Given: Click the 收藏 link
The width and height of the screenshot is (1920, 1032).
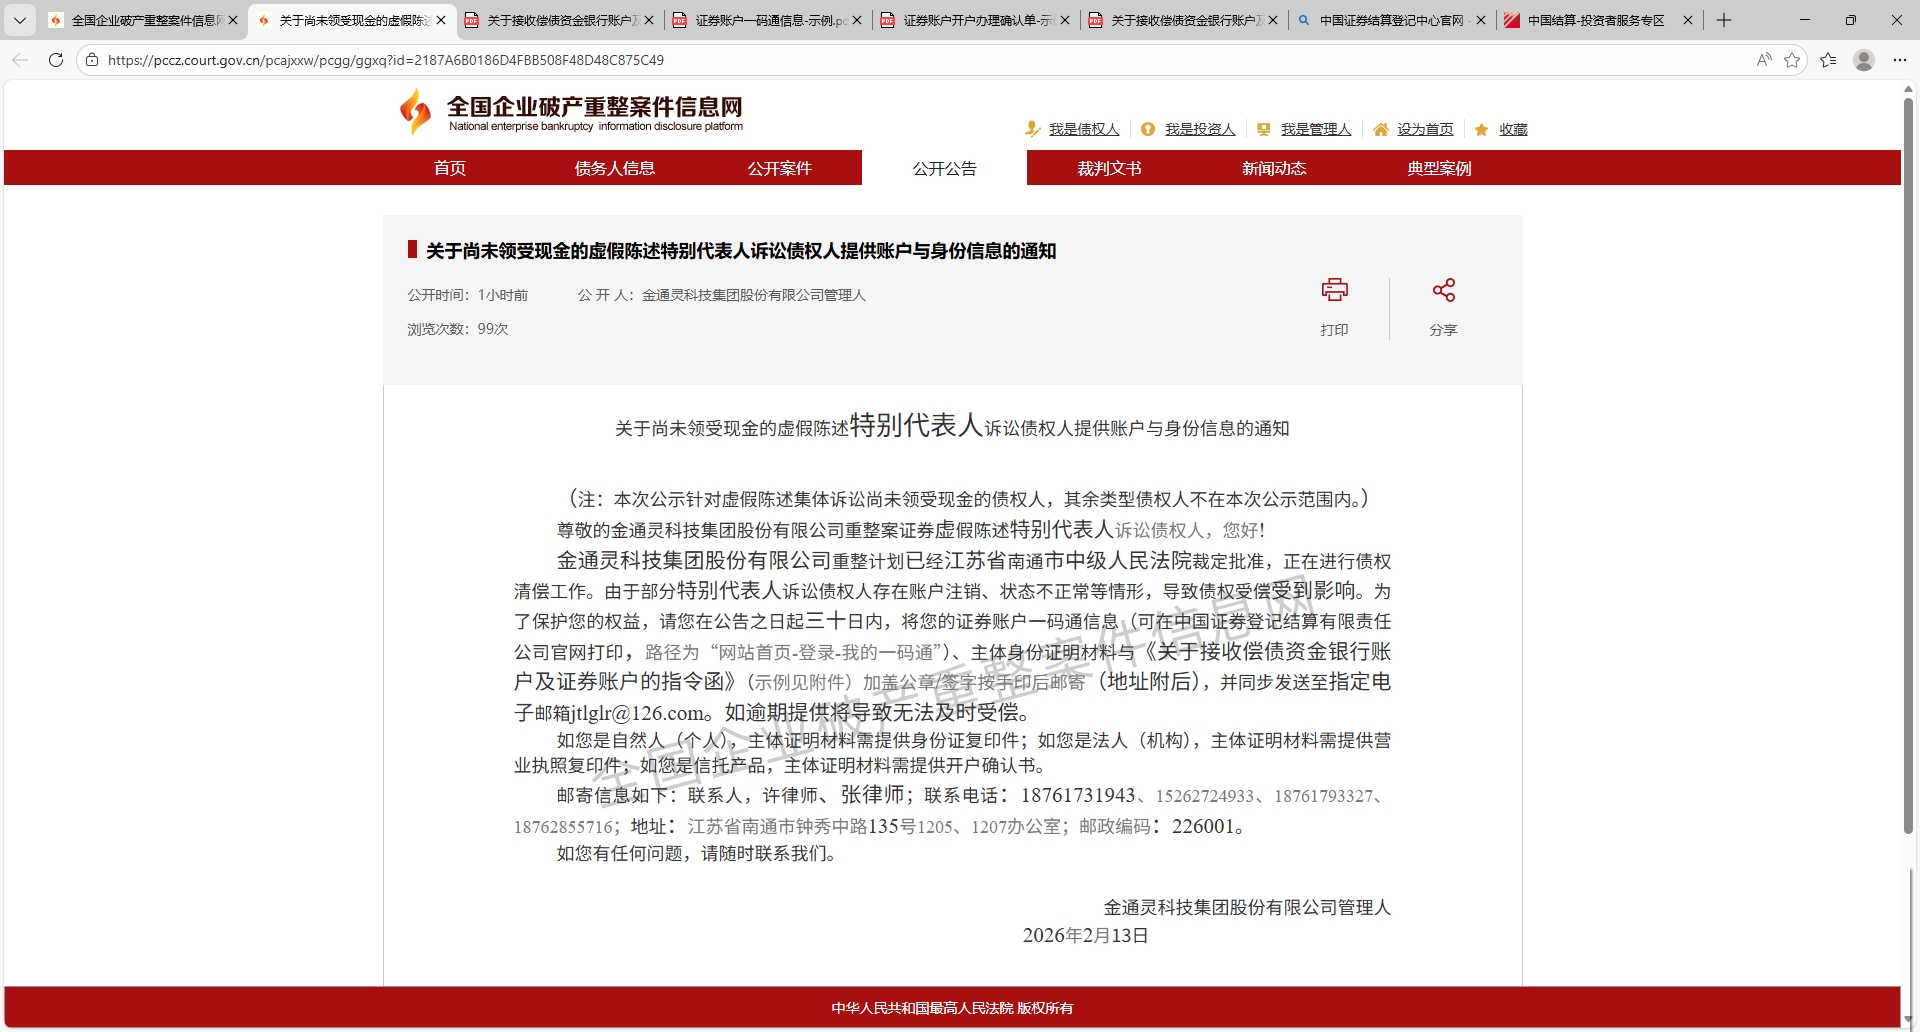Looking at the screenshot, I should point(1513,129).
